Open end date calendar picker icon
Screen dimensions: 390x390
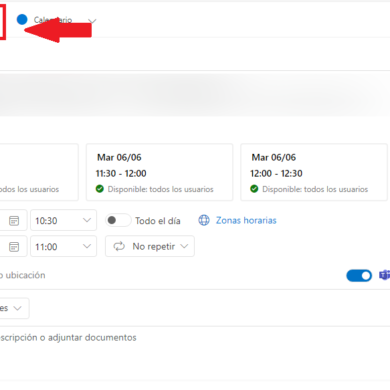pyautogui.click(x=14, y=247)
